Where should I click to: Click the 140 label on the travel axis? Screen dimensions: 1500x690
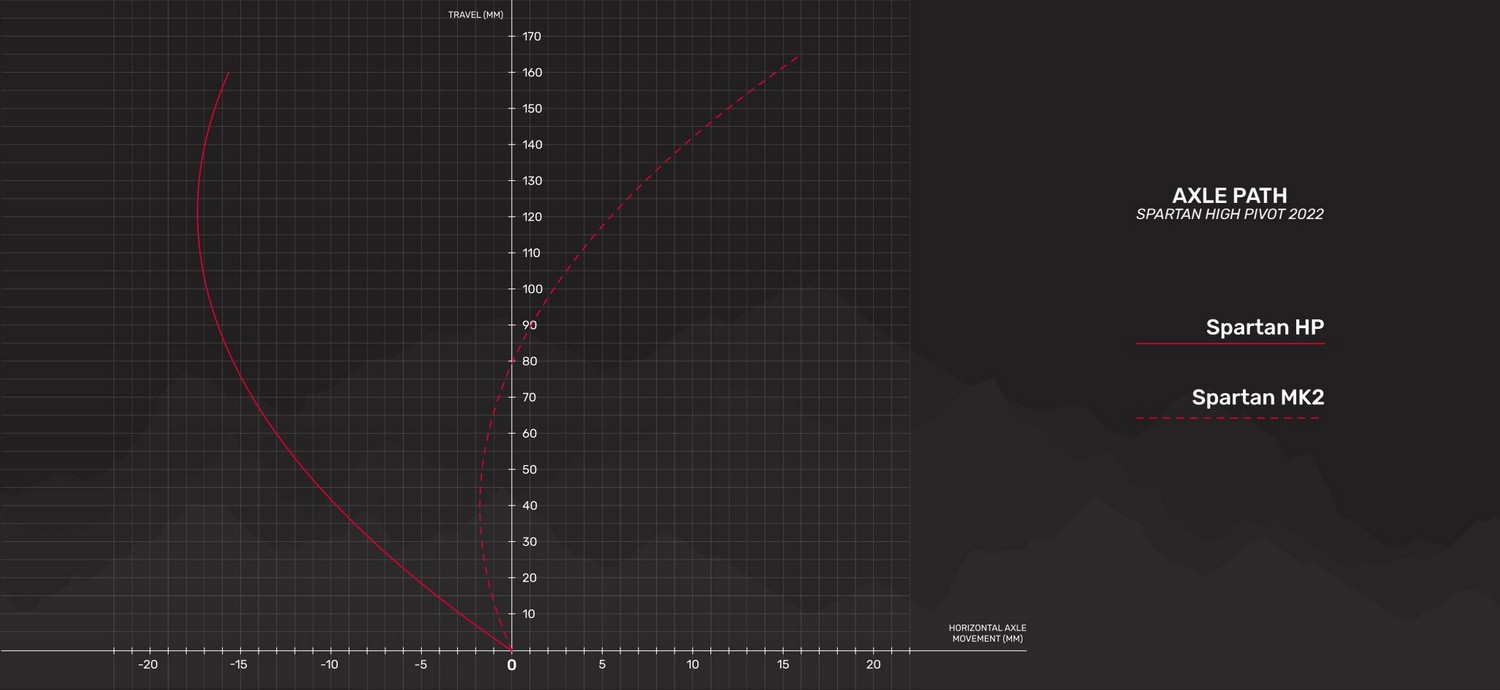point(532,145)
